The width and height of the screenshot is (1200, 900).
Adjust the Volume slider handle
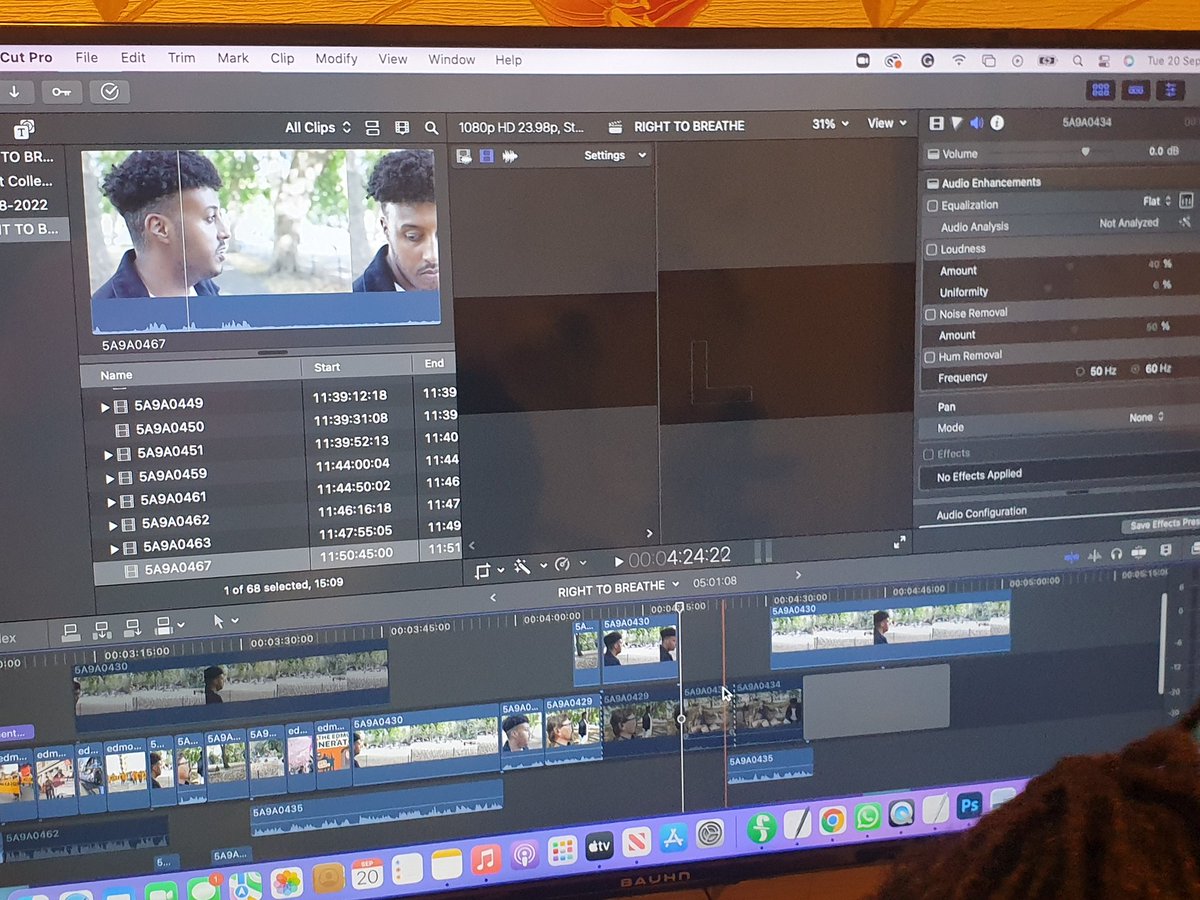(x=1085, y=152)
